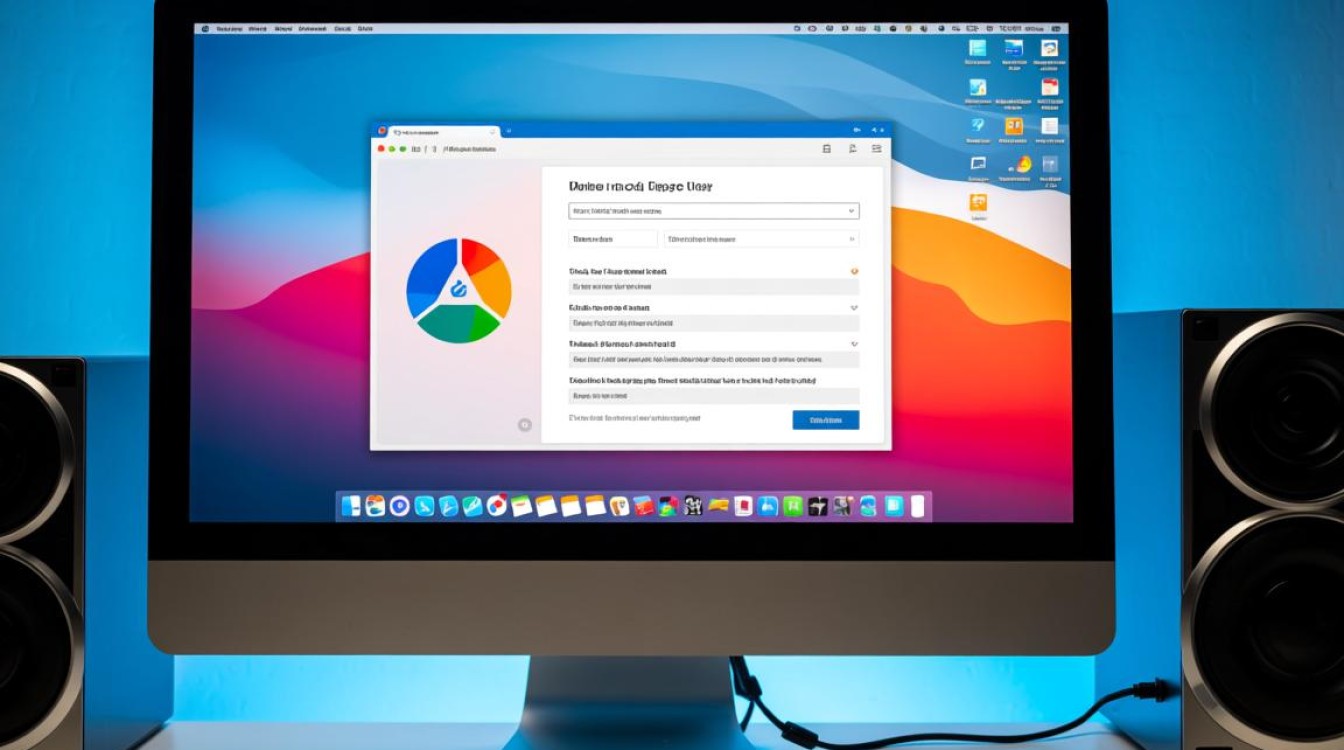The width and height of the screenshot is (1344, 750).
Task: Click the first item in the top menu bar
Action: click(203, 29)
